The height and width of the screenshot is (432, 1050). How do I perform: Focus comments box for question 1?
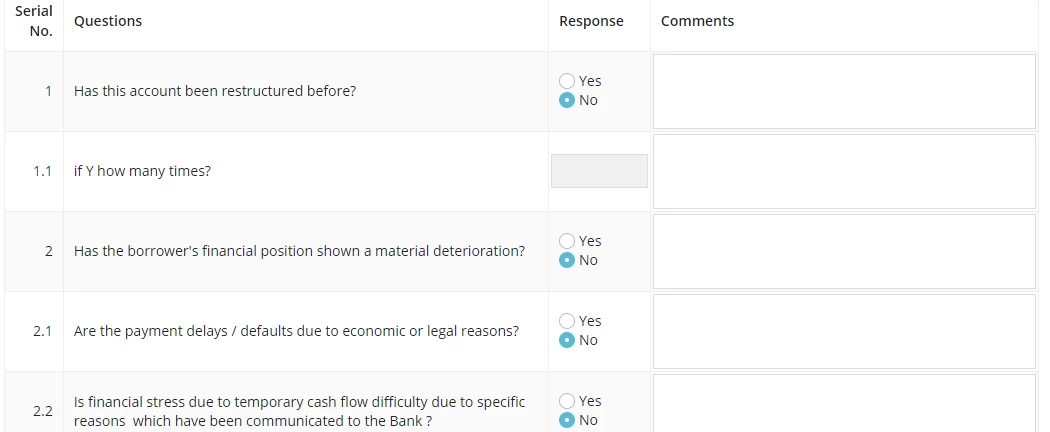(x=844, y=91)
